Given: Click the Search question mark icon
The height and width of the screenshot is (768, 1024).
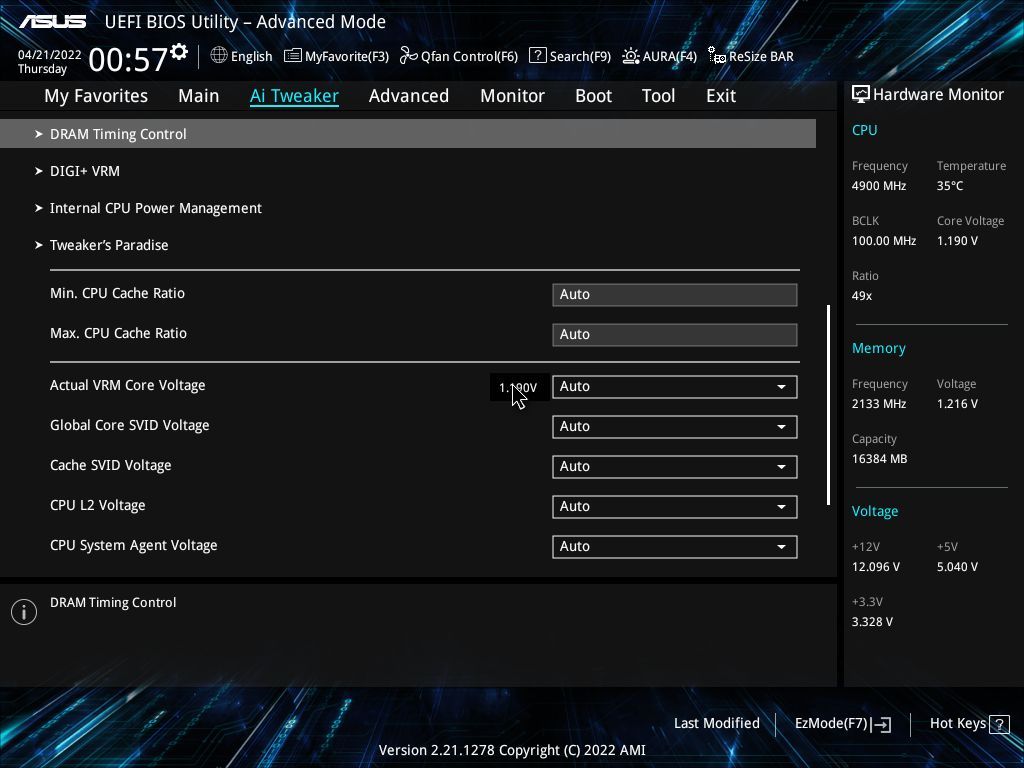Looking at the screenshot, I should tap(537, 56).
